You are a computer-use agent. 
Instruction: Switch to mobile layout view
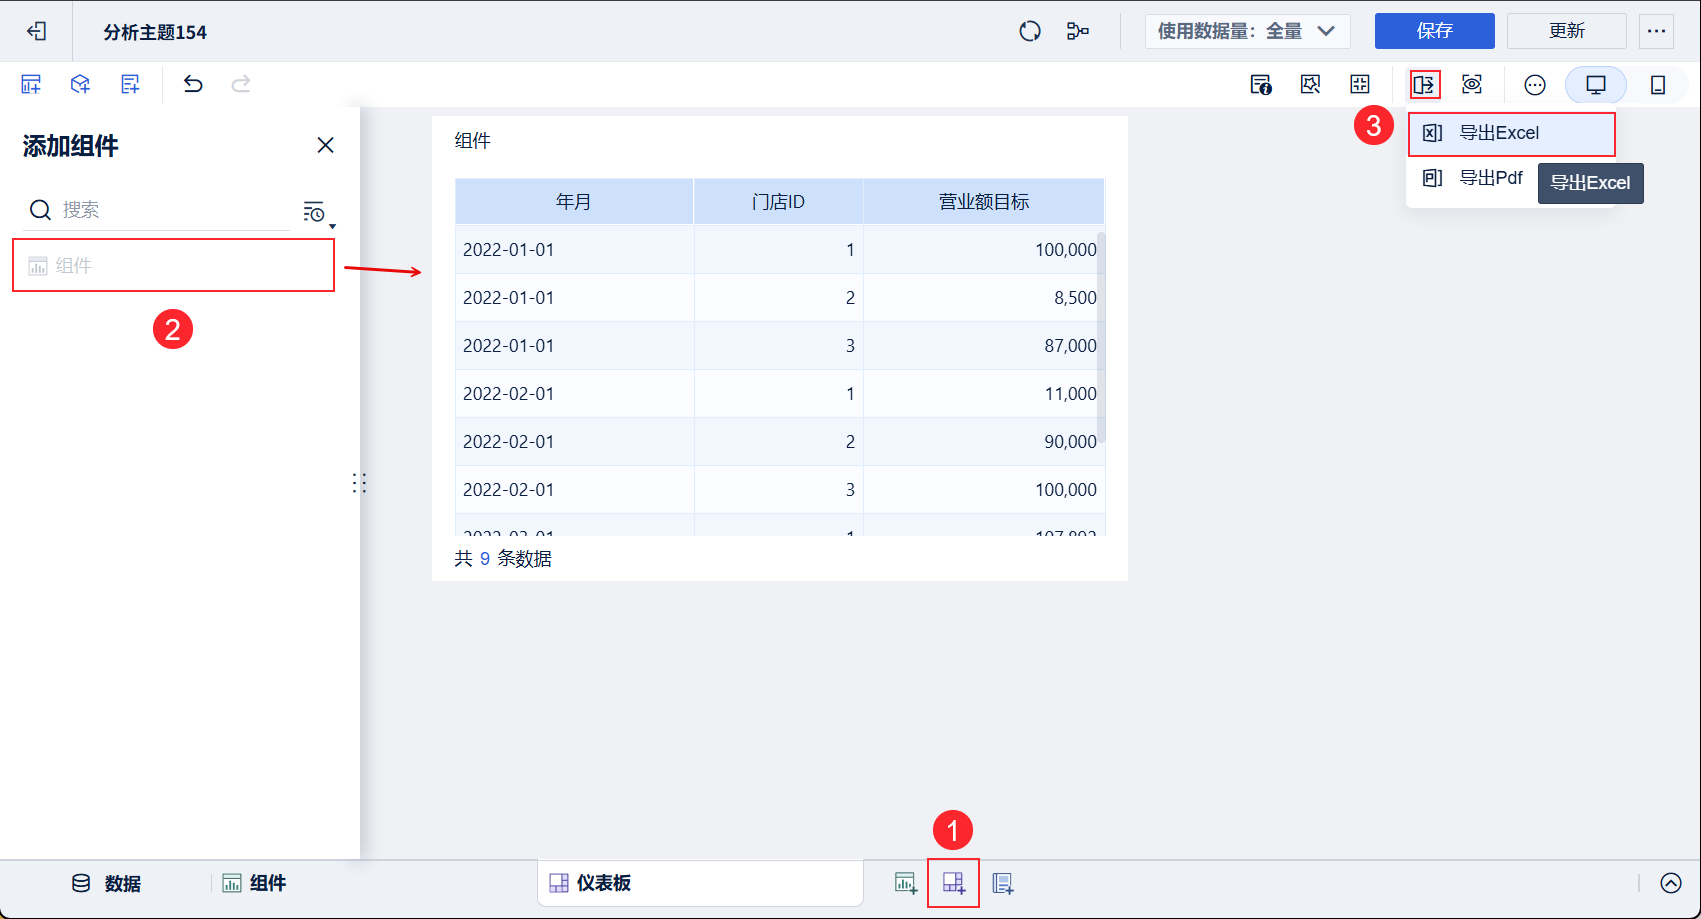(1658, 84)
